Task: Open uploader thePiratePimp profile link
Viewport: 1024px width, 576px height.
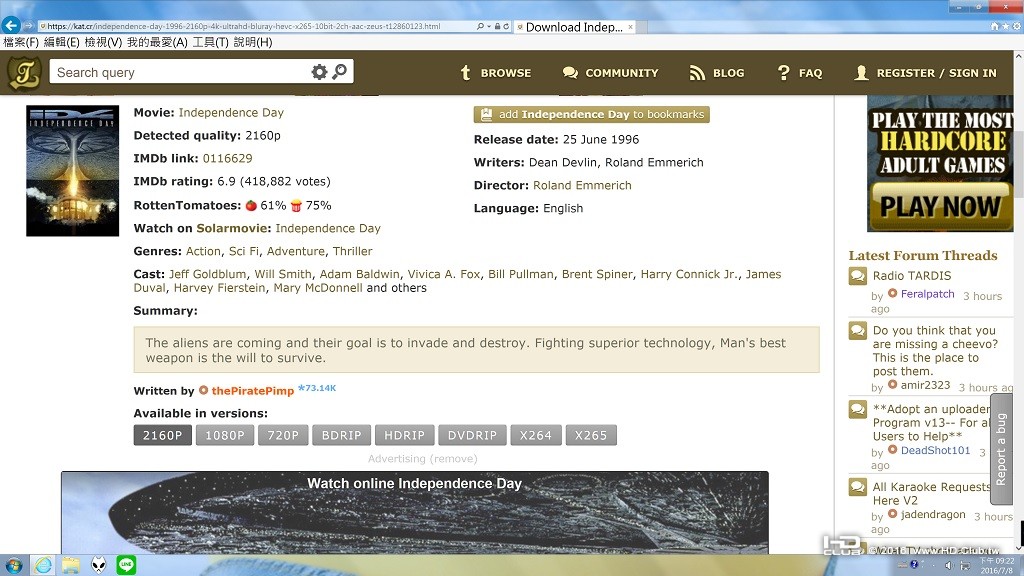Action: click(x=253, y=391)
